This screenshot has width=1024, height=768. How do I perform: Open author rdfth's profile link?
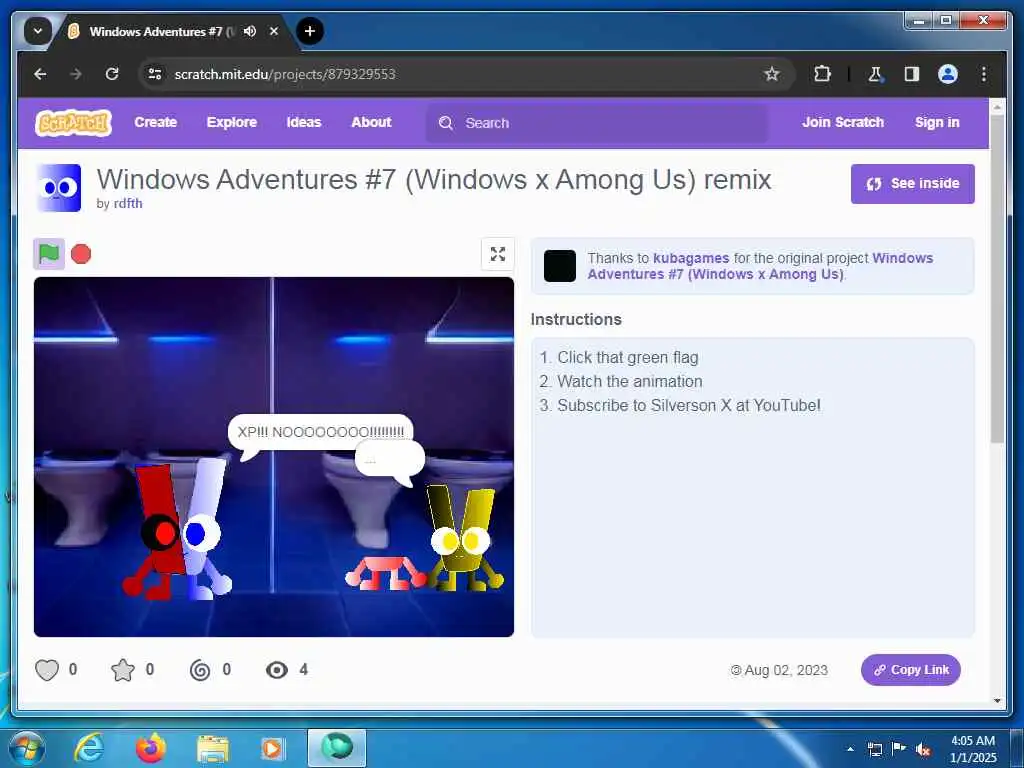pyautogui.click(x=128, y=203)
